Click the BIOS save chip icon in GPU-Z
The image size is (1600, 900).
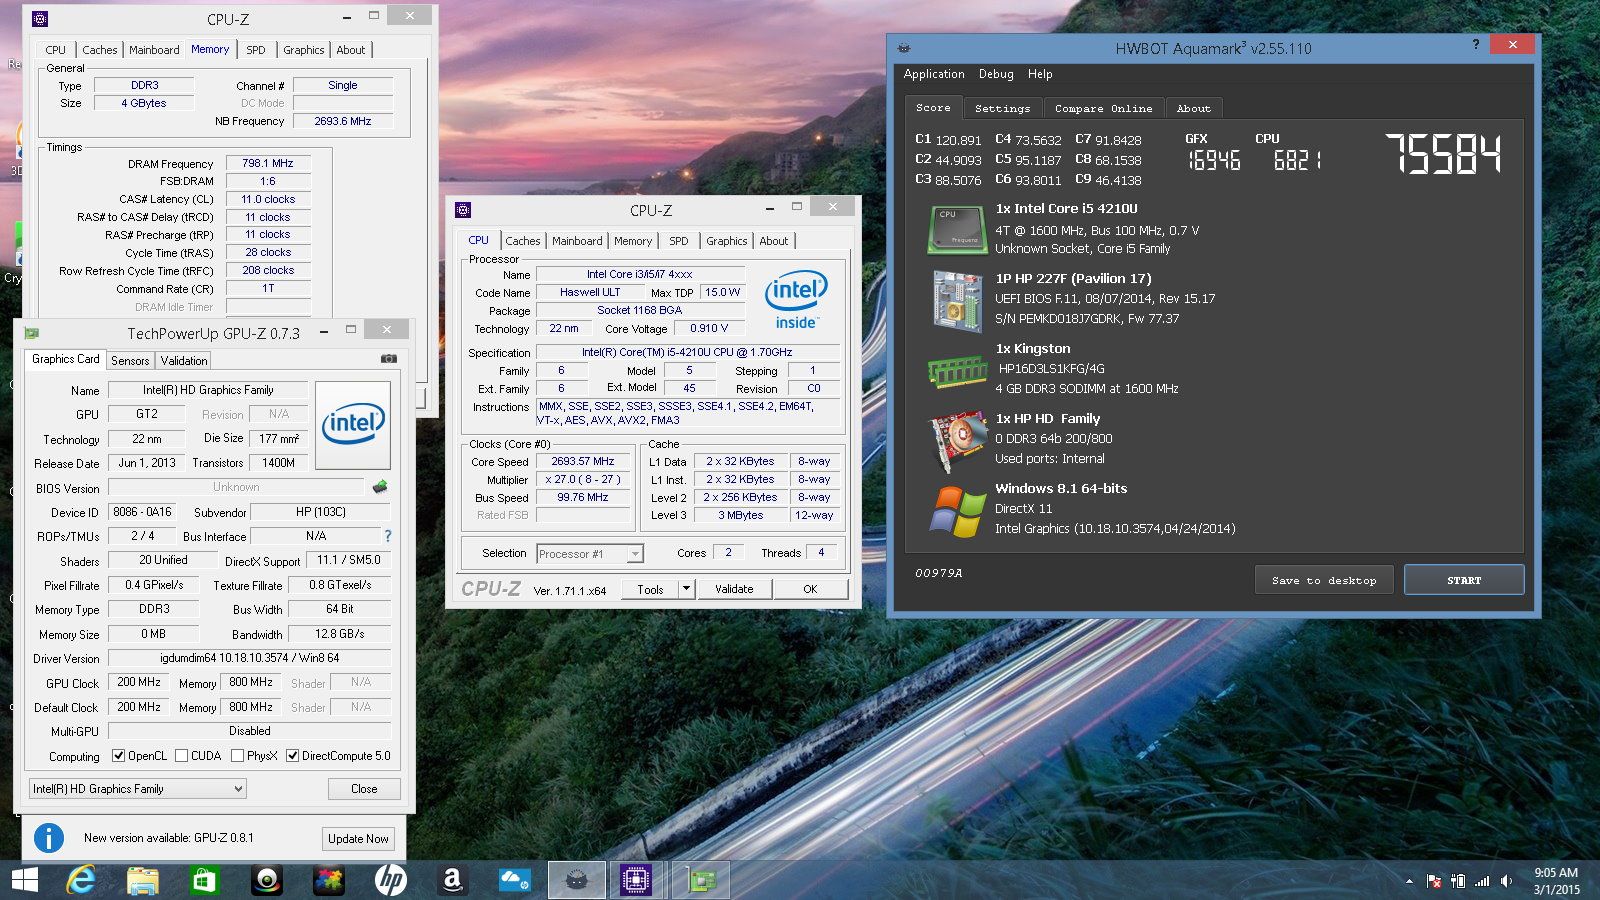pyautogui.click(x=380, y=487)
